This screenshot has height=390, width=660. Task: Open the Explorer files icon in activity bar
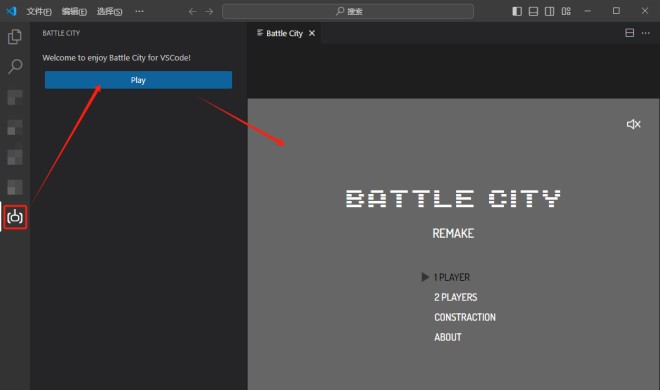point(15,37)
